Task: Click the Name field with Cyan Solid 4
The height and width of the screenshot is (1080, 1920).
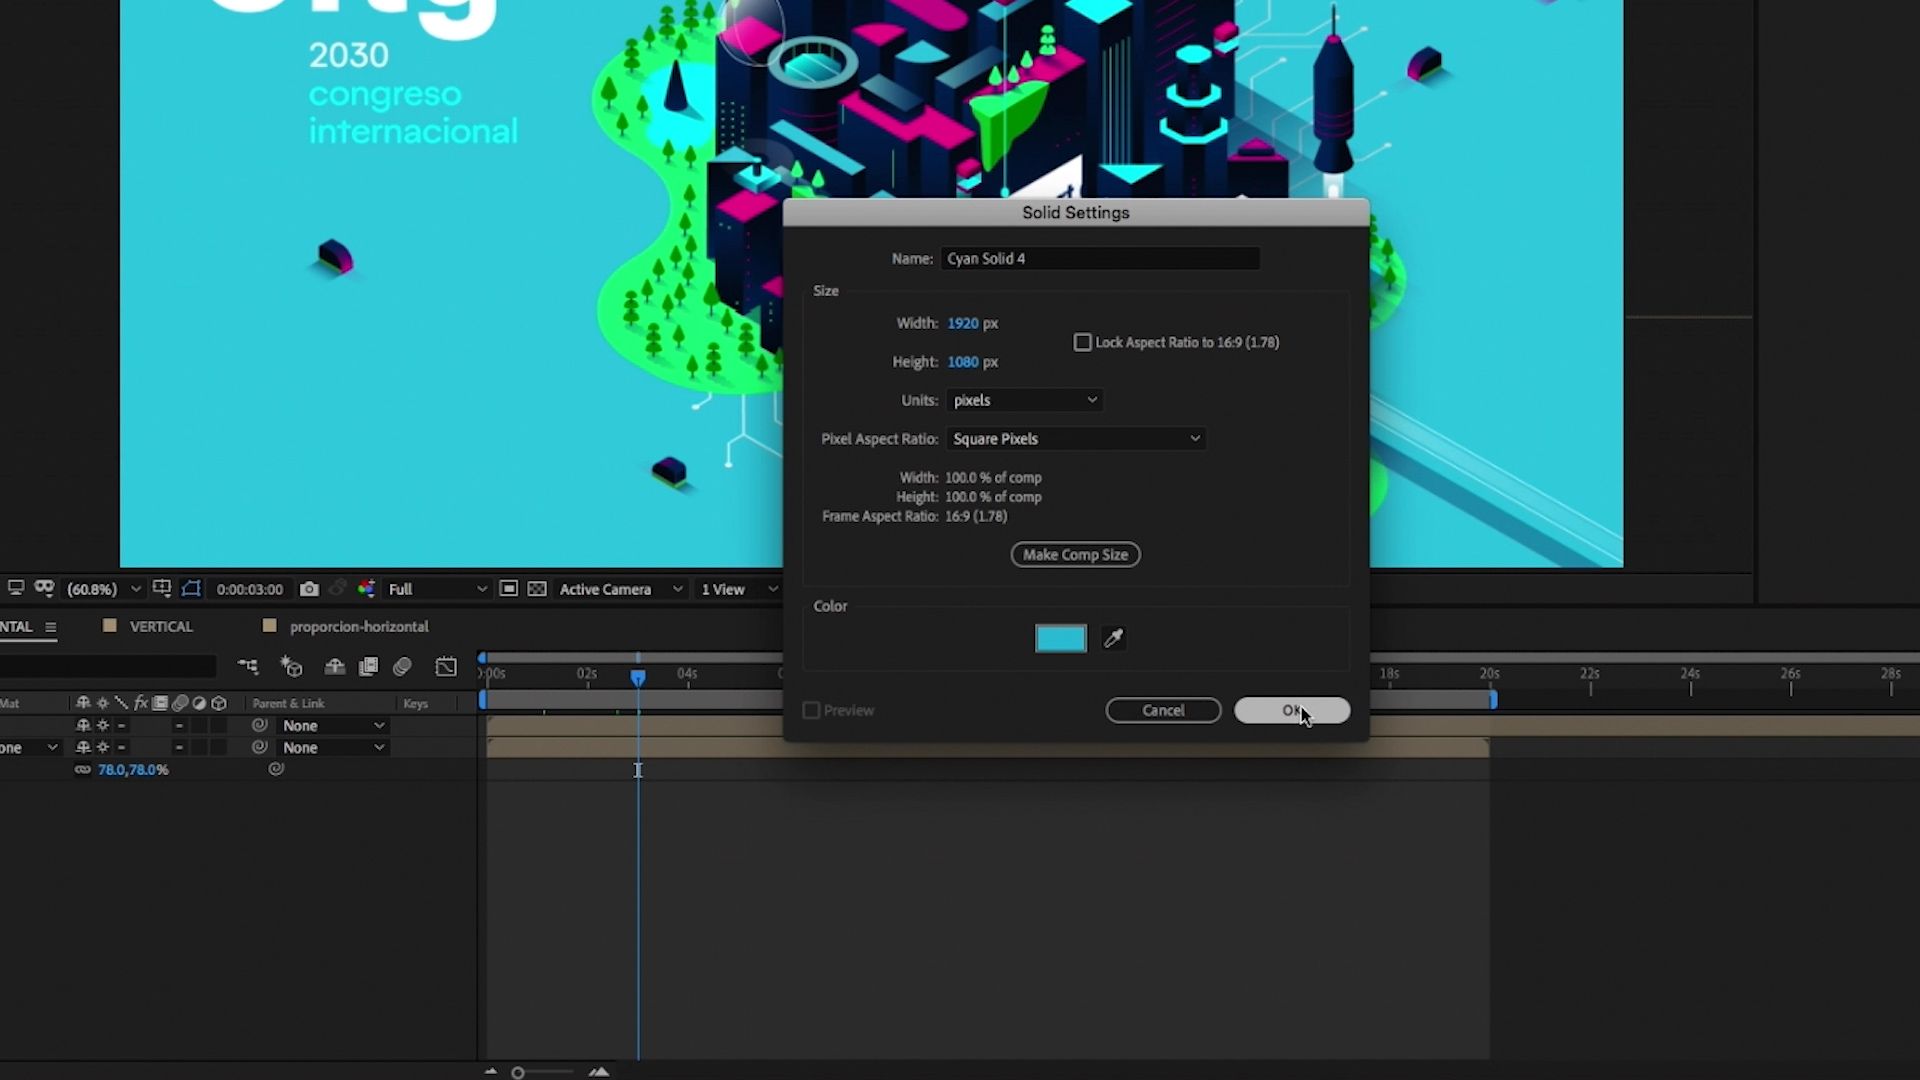Action: click(1100, 258)
